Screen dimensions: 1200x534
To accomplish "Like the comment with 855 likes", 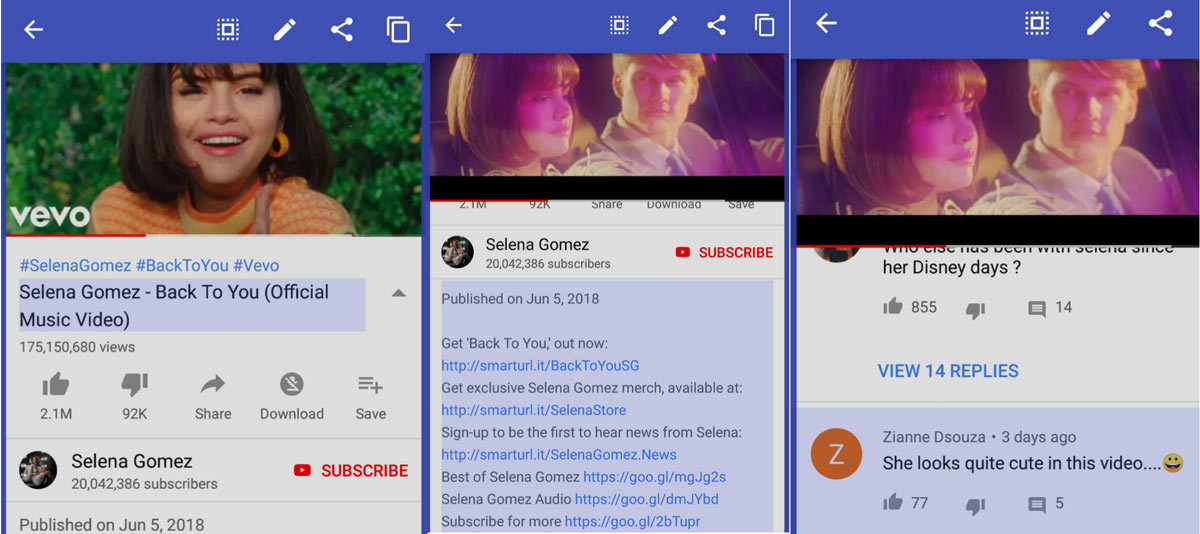I will (x=893, y=307).
